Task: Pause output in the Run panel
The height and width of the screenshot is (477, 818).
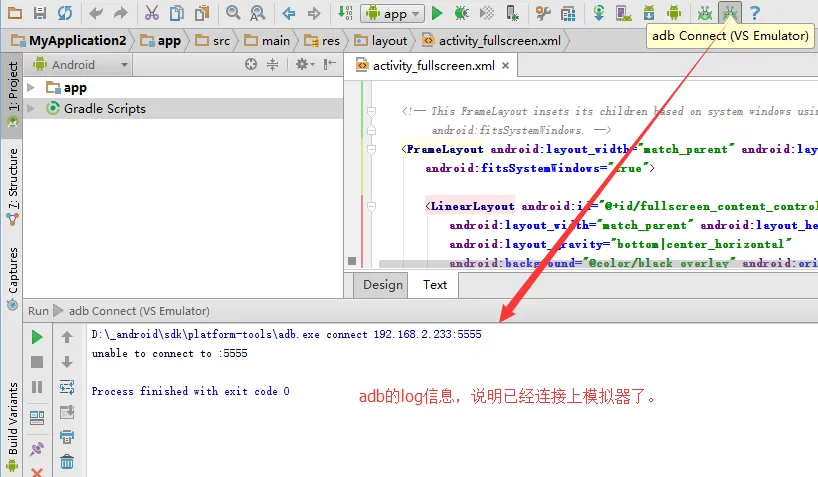Action: click(x=37, y=387)
